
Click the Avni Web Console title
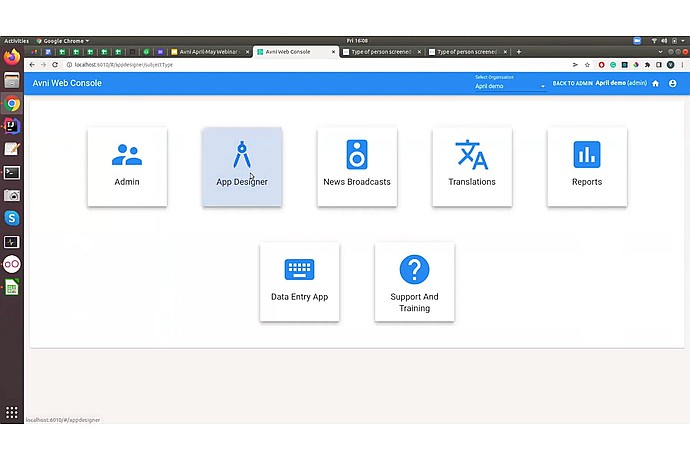point(67,83)
